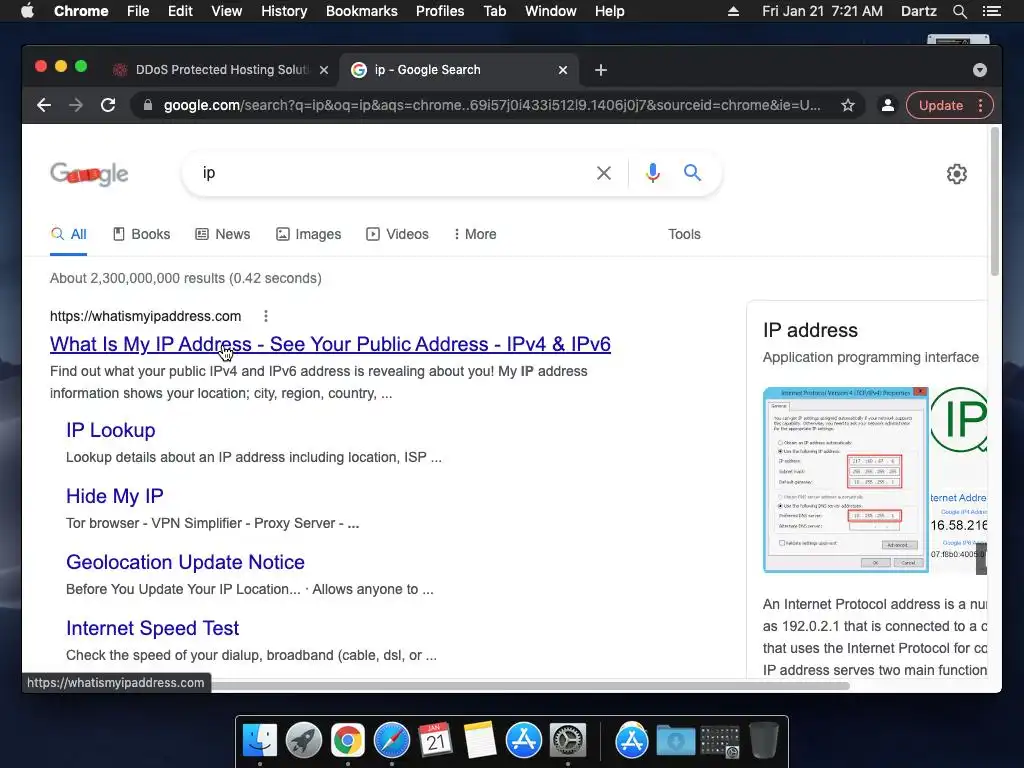Close the ip - Google Search tab
1024x768 pixels.
[563, 70]
